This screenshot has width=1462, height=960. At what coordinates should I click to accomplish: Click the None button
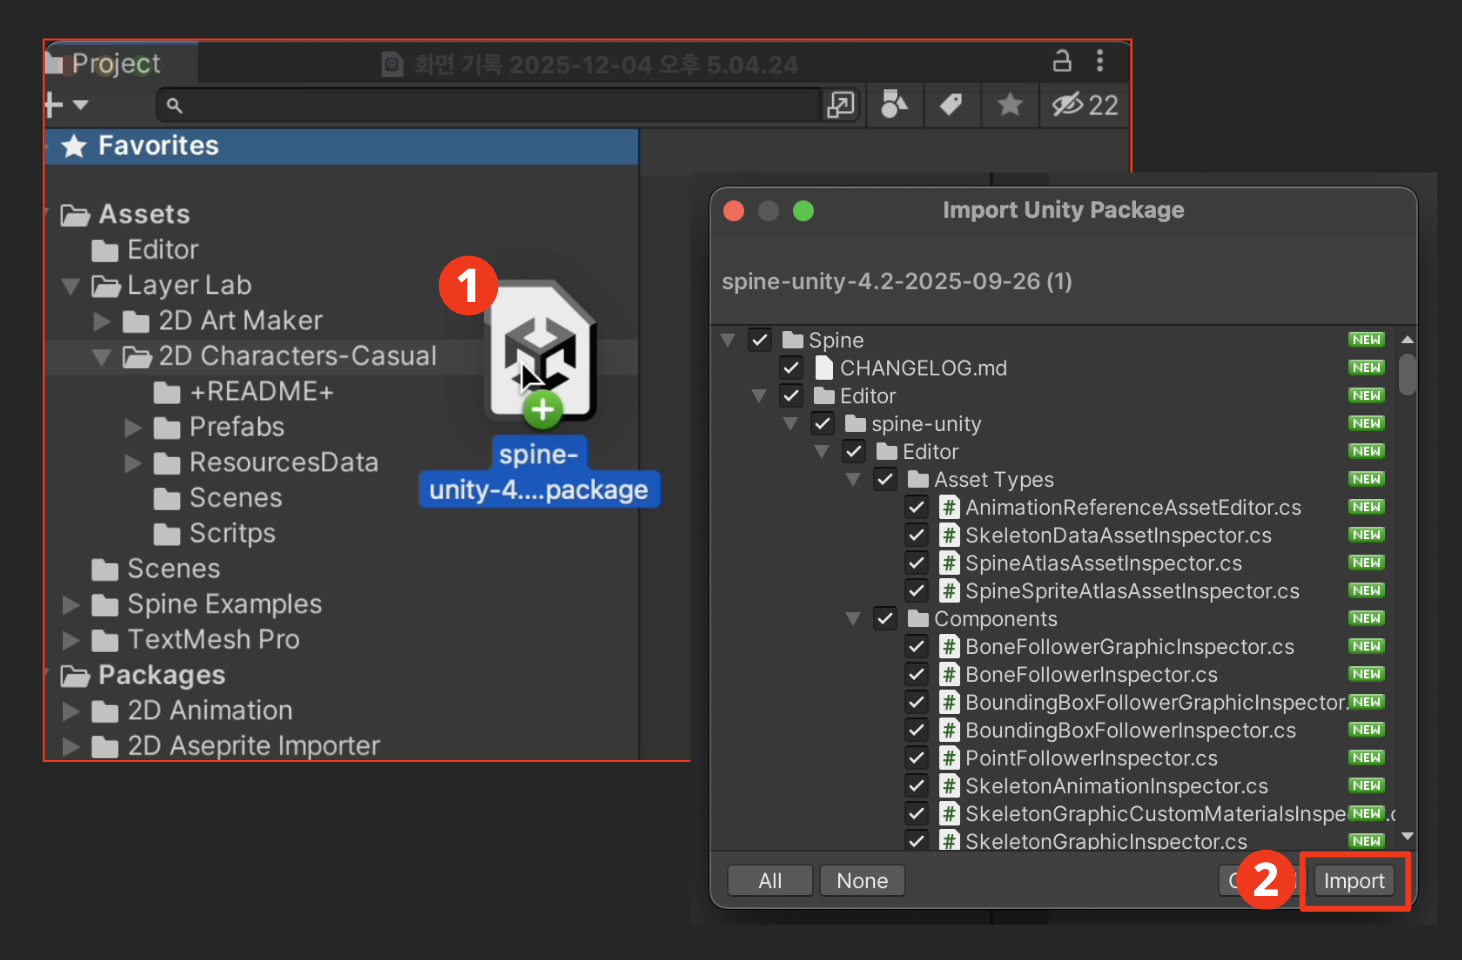[x=862, y=881]
